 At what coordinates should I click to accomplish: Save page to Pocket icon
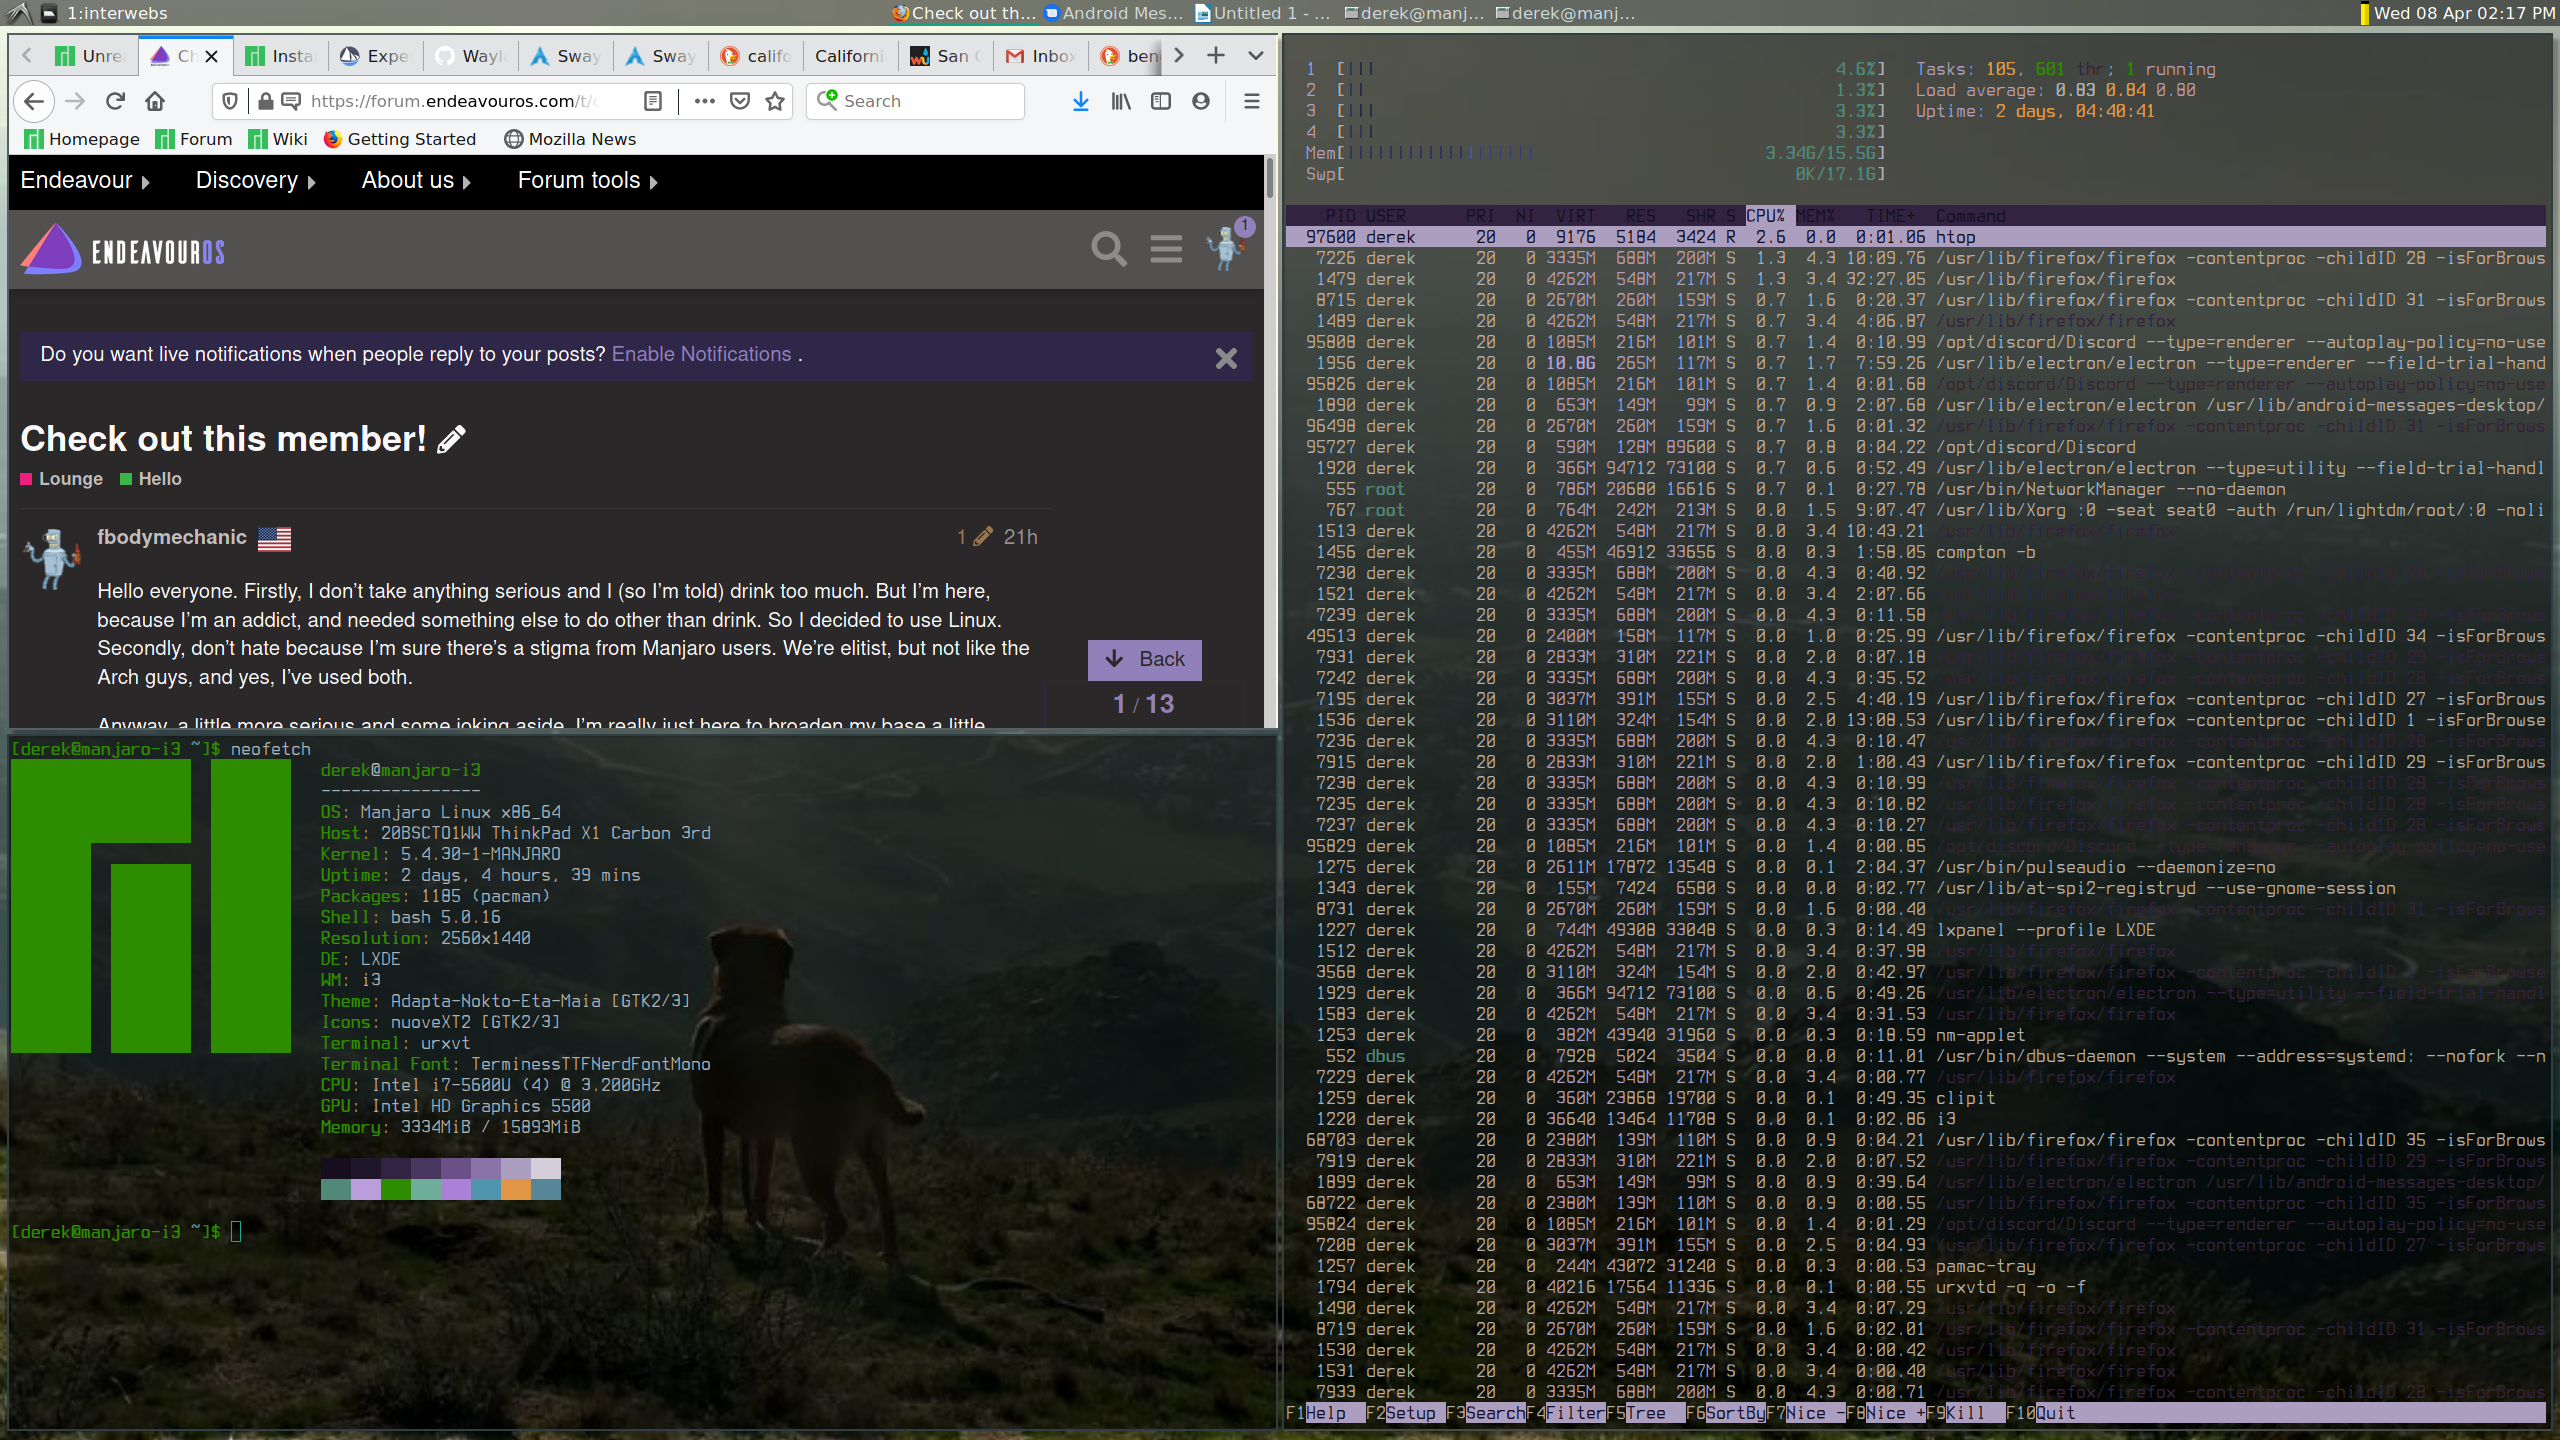point(740,101)
